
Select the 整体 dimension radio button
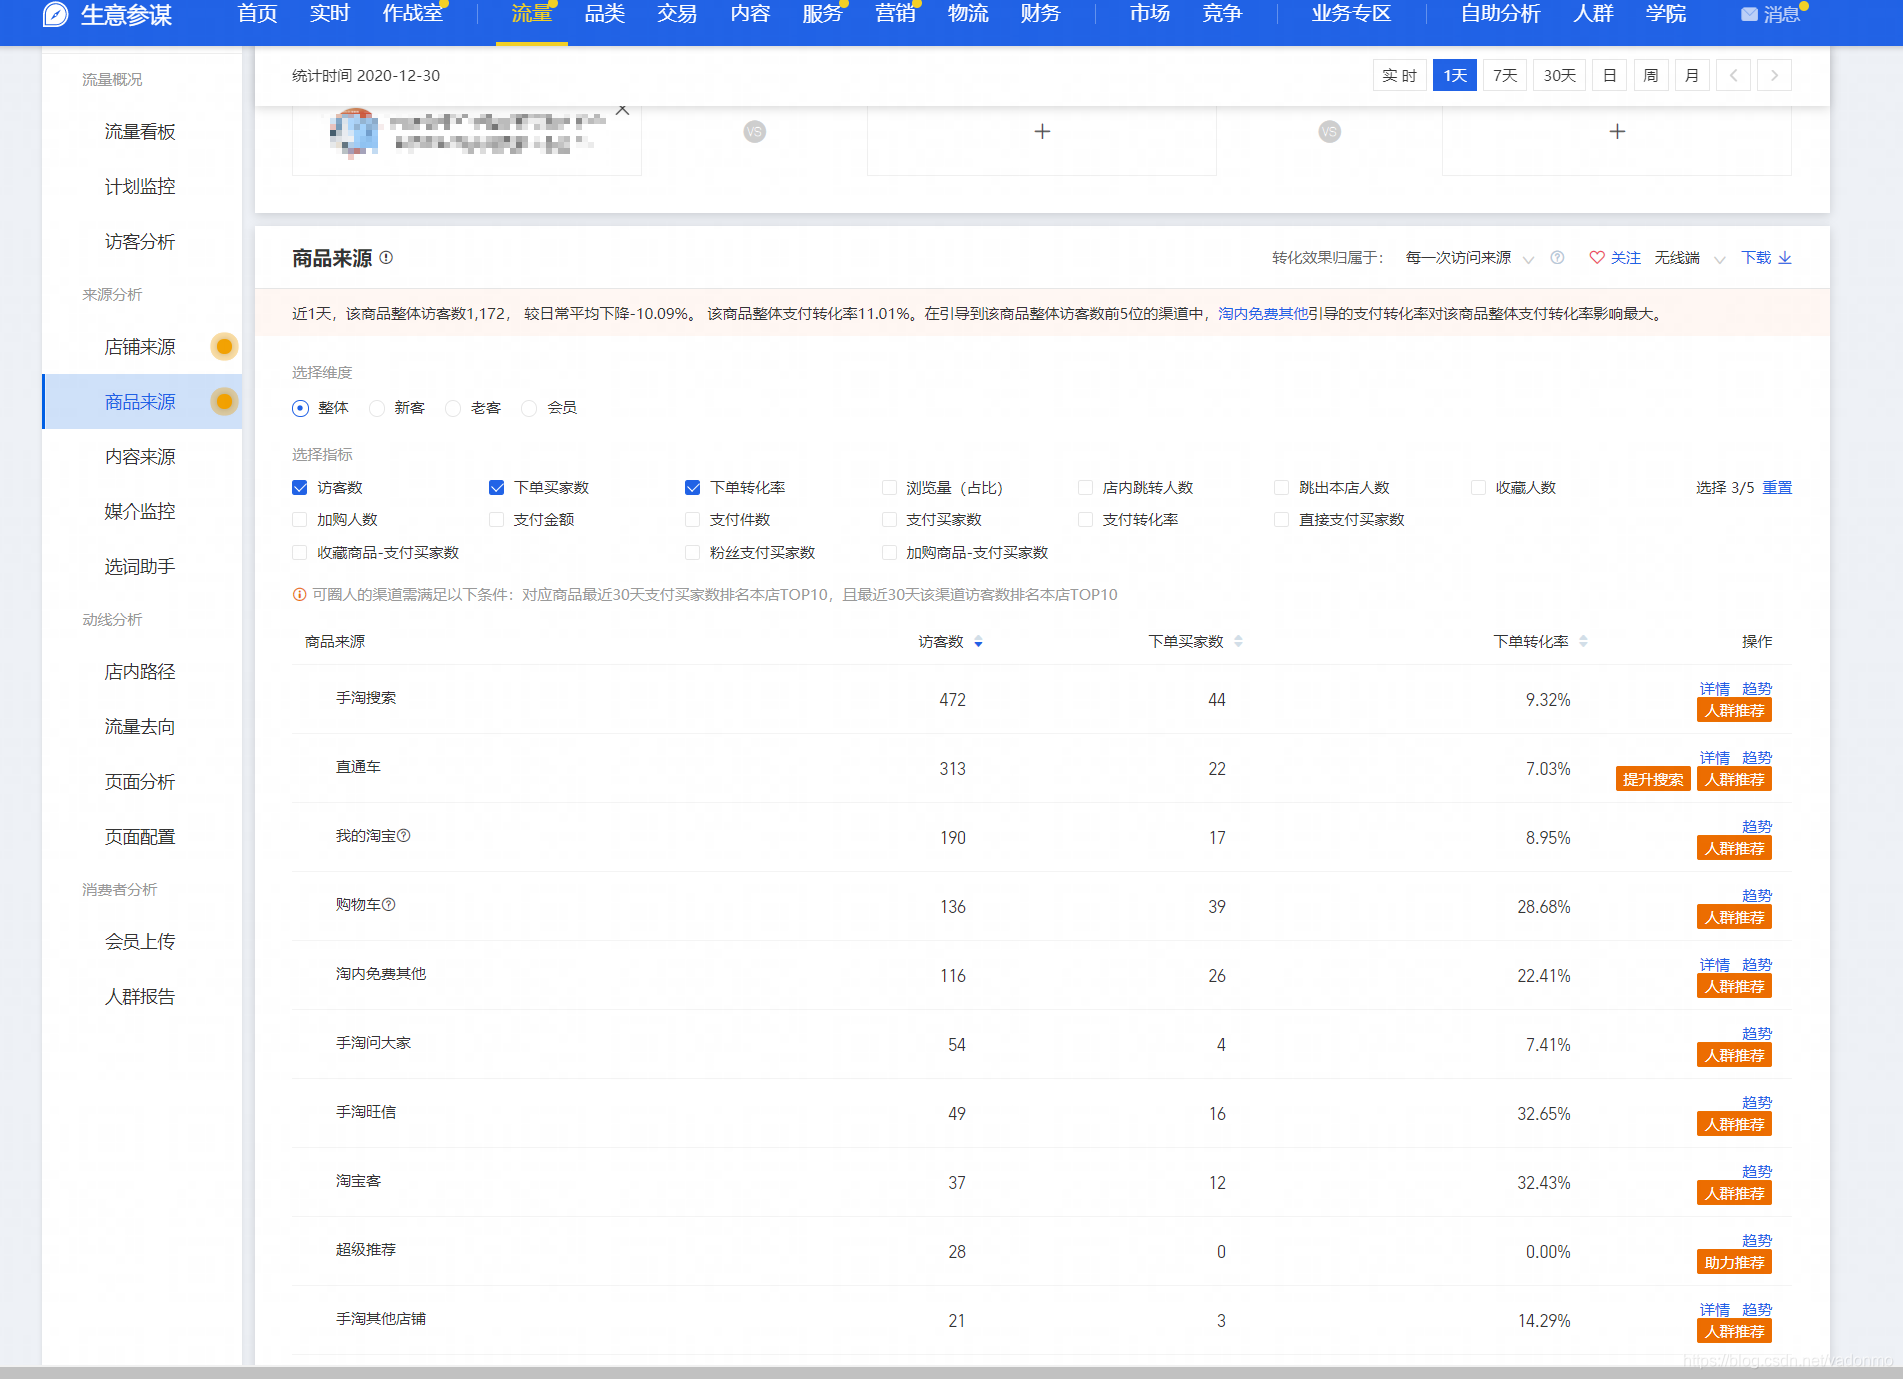click(300, 408)
